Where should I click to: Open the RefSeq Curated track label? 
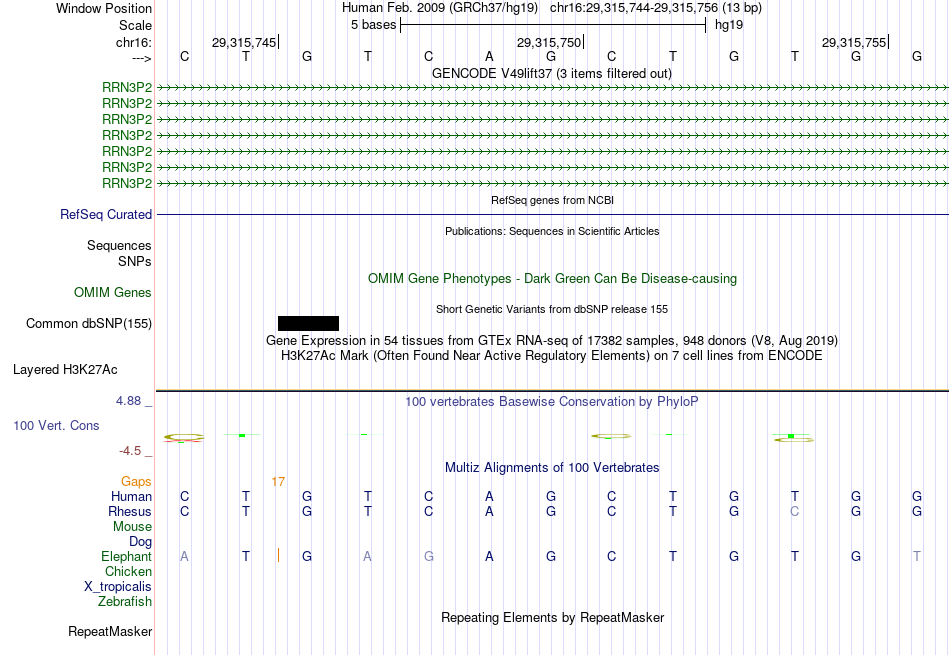tap(106, 214)
